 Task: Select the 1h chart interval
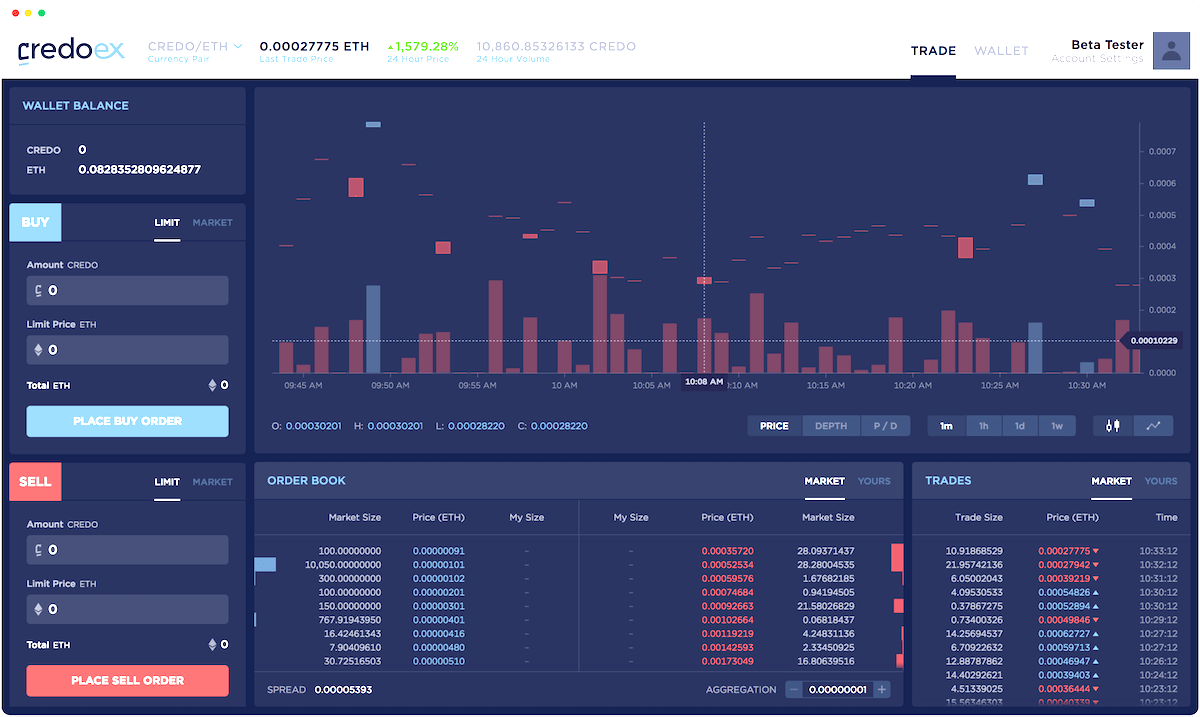[983, 426]
